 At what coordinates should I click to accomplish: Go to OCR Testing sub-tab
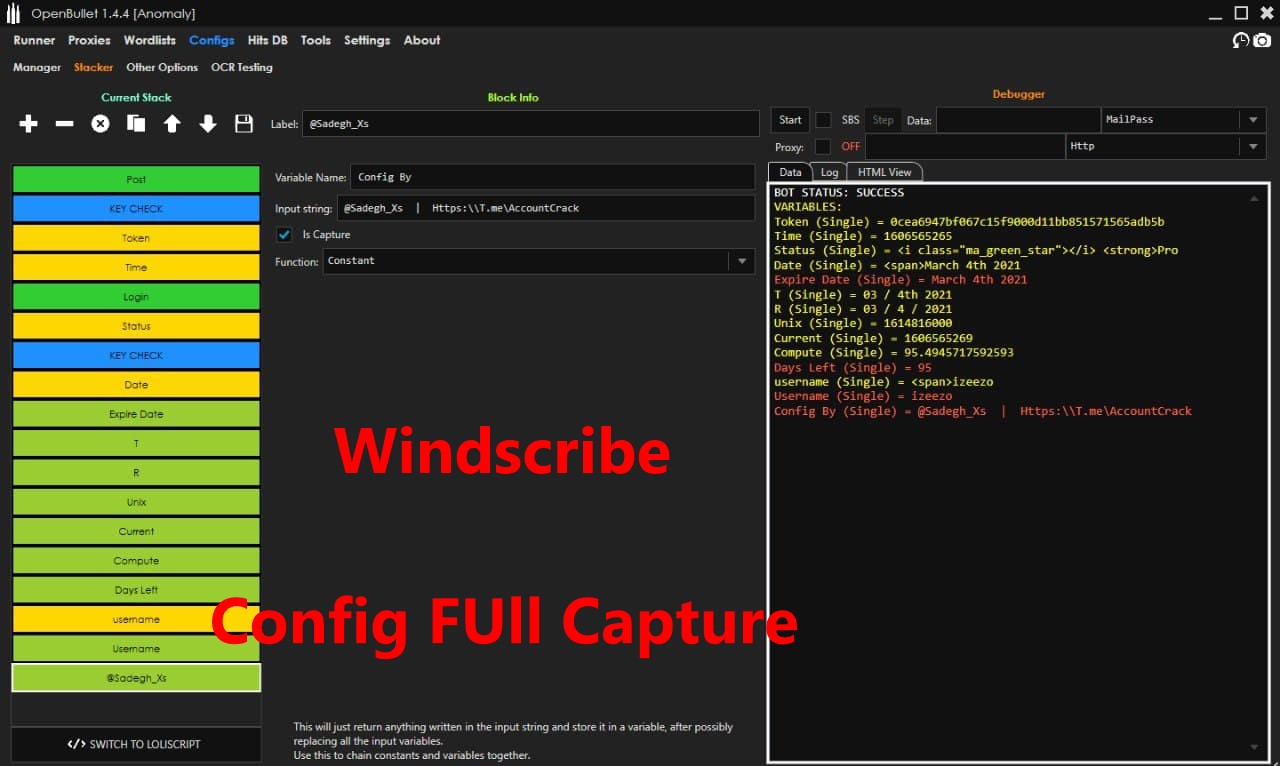click(242, 67)
